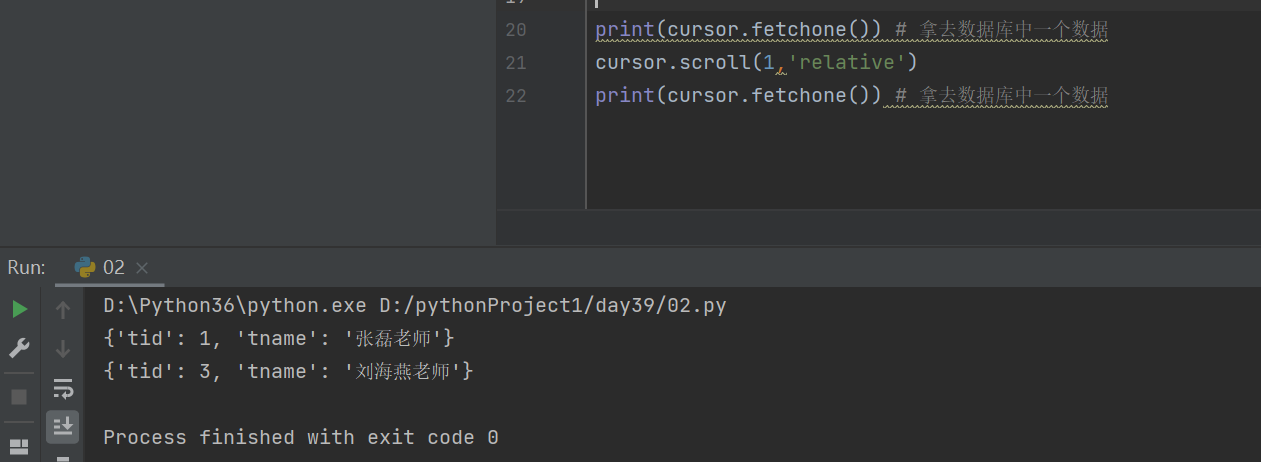Click the output line with tid 3
The width and height of the screenshot is (1261, 462).
[x=288, y=371]
